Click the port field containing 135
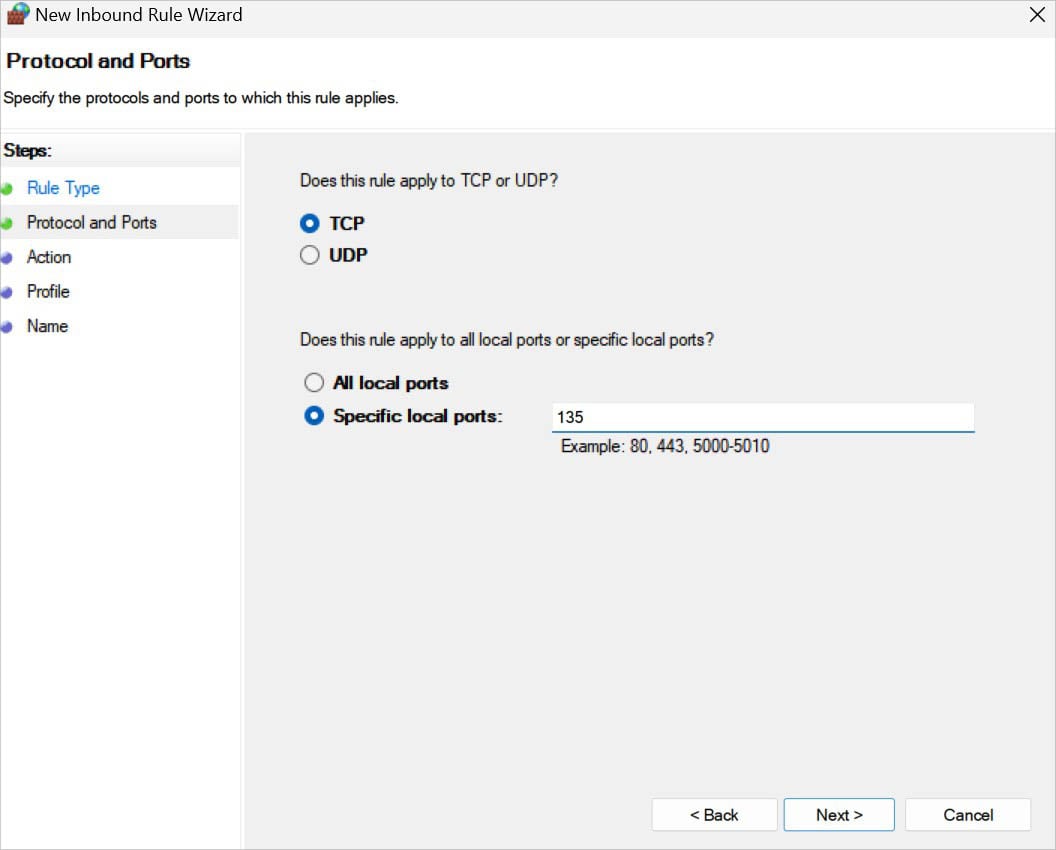The image size is (1056, 850). point(762,417)
